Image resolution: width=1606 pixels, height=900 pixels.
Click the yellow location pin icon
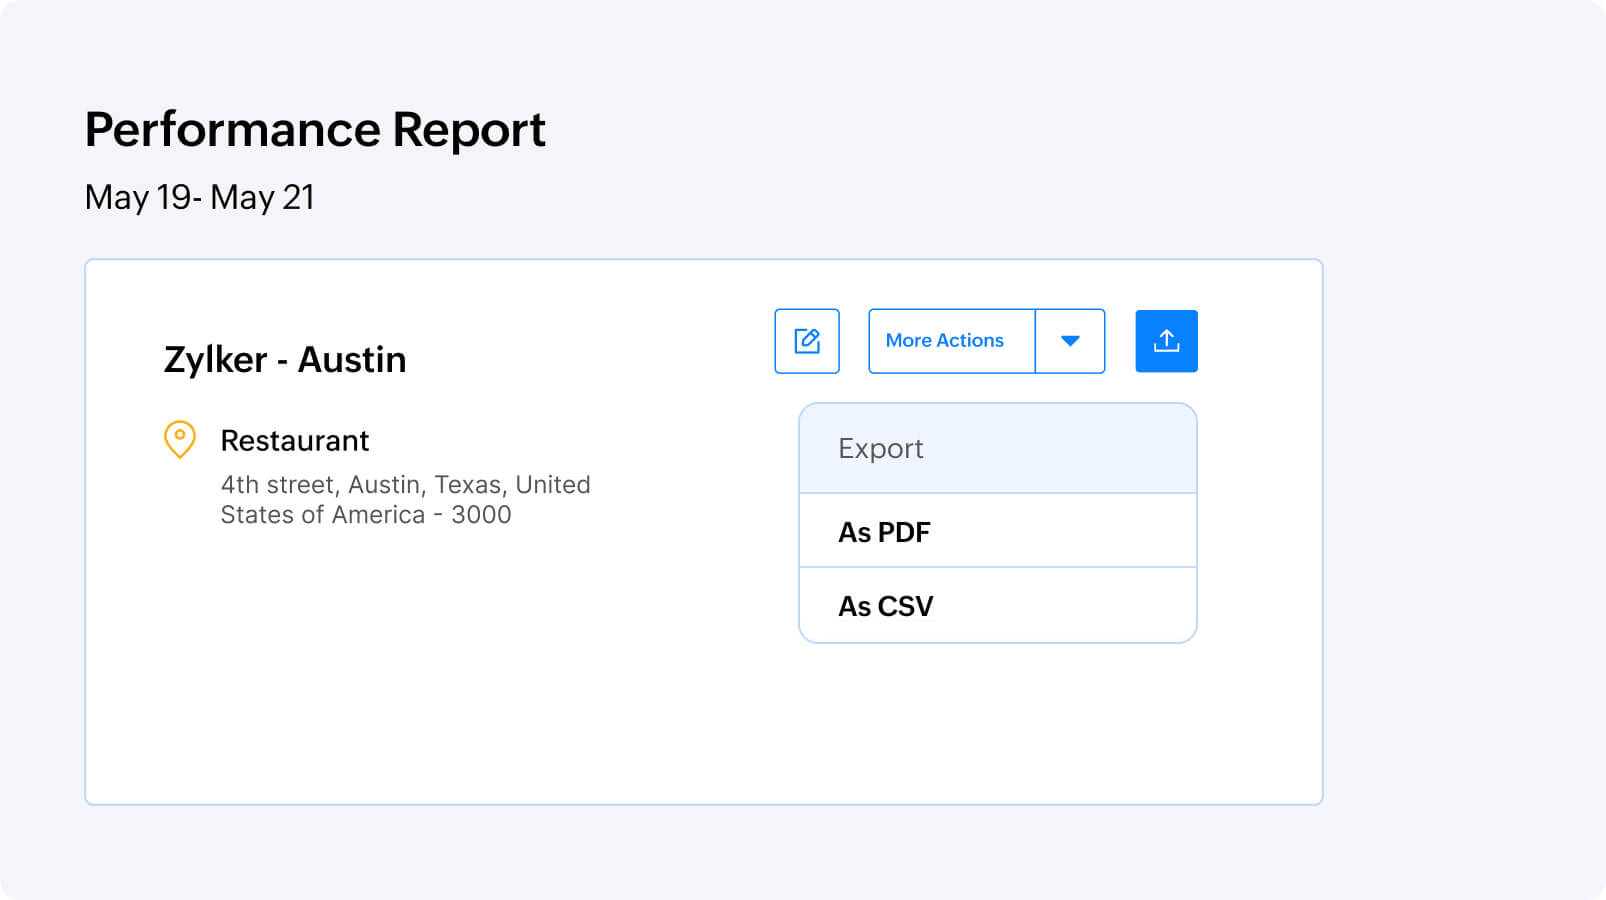pyautogui.click(x=180, y=439)
